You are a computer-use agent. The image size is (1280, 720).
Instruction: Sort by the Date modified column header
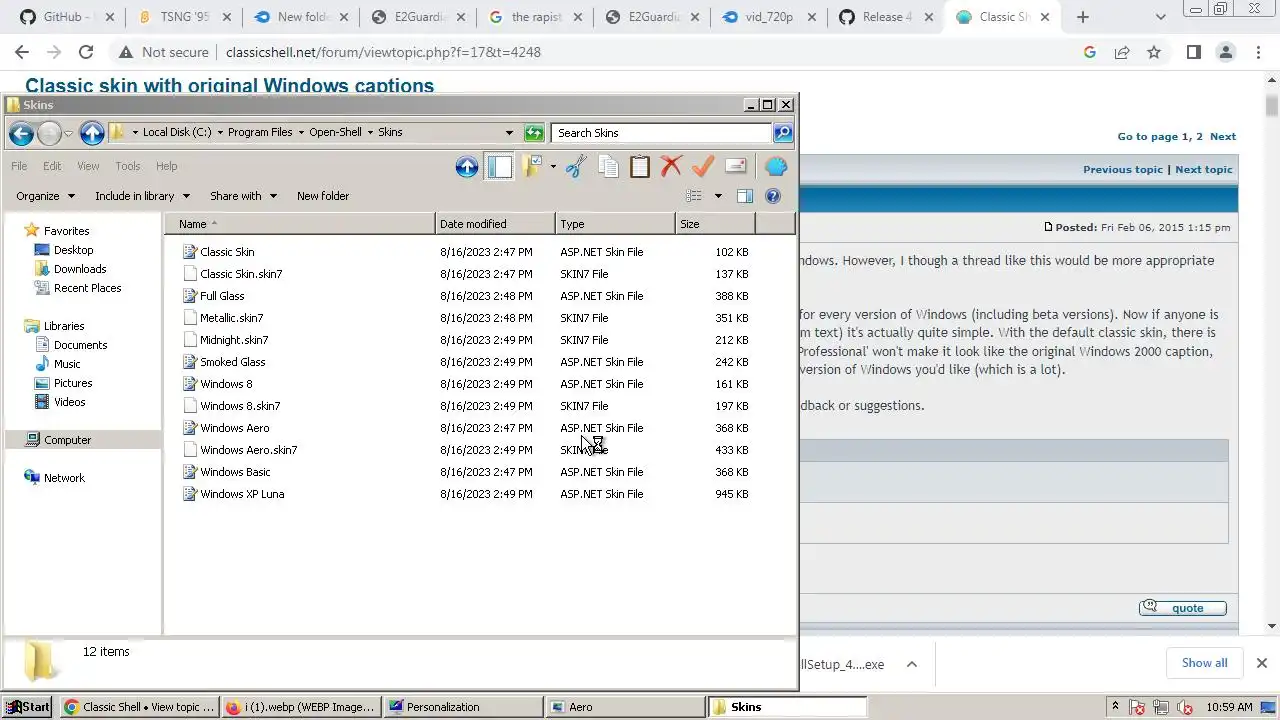click(x=495, y=224)
